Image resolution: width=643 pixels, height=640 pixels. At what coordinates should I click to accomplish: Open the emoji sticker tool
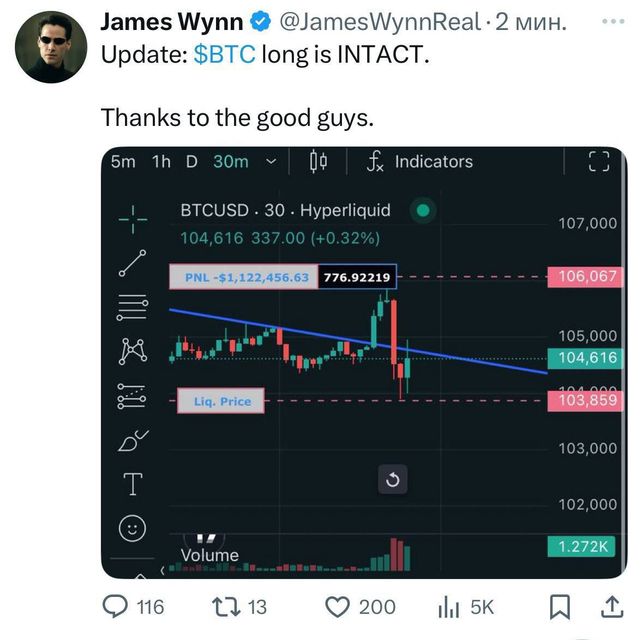(132, 528)
